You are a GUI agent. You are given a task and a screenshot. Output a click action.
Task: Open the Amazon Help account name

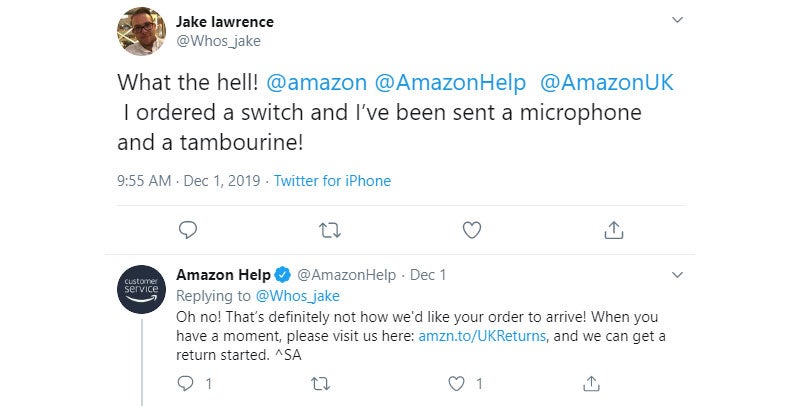[222, 274]
